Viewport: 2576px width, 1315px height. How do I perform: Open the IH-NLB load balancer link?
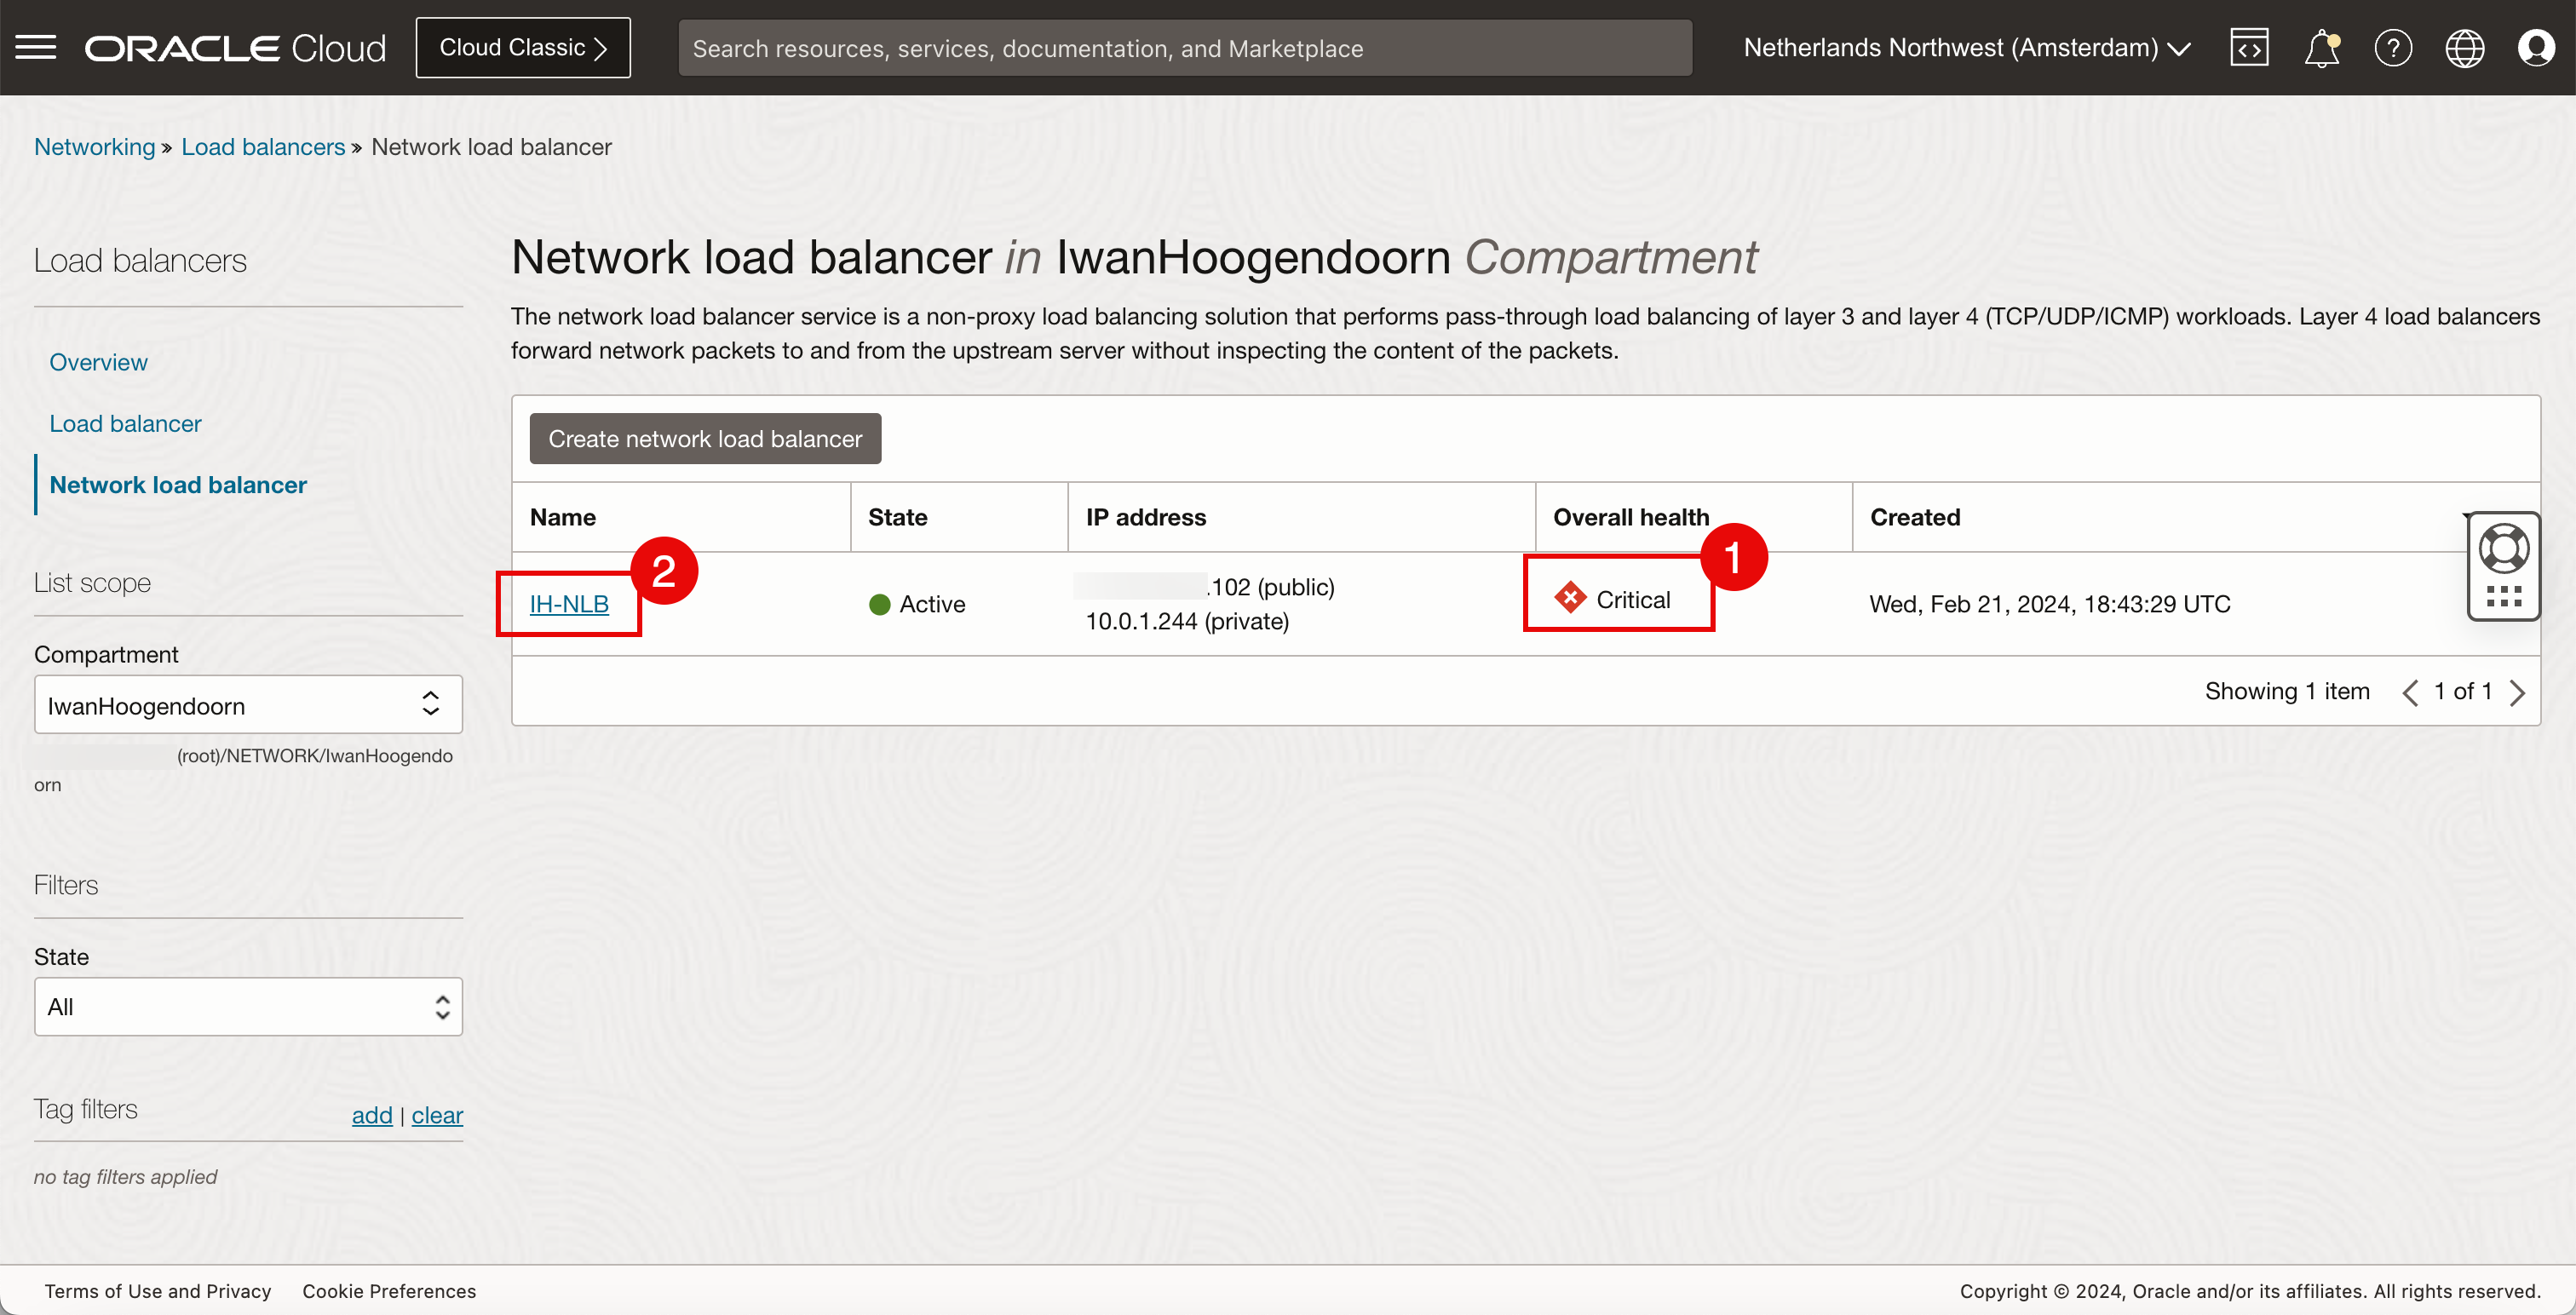click(569, 603)
